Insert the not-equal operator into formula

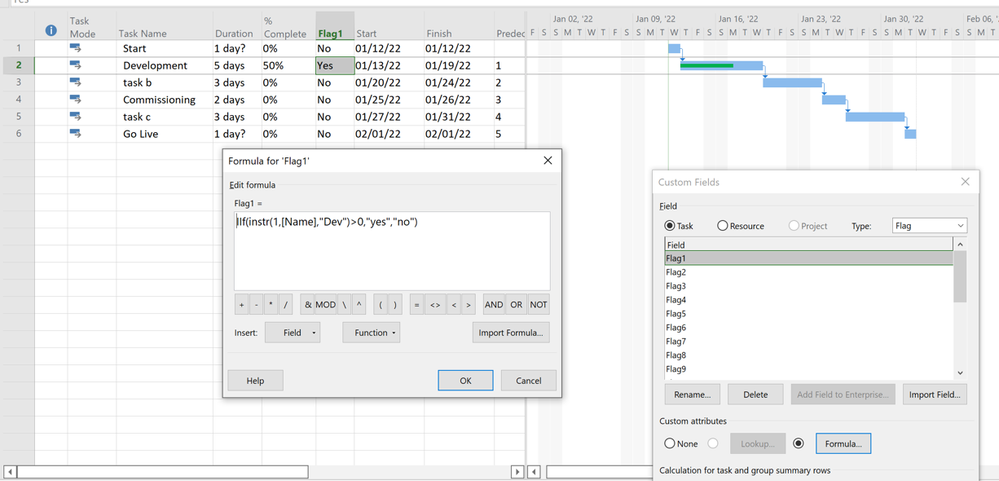(435, 305)
